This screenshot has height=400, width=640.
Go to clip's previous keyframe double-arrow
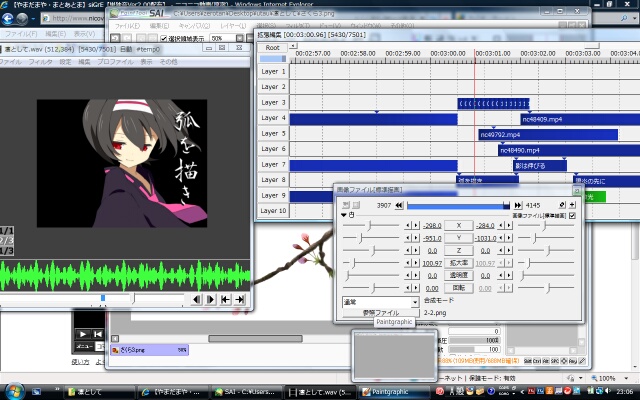coord(399,205)
